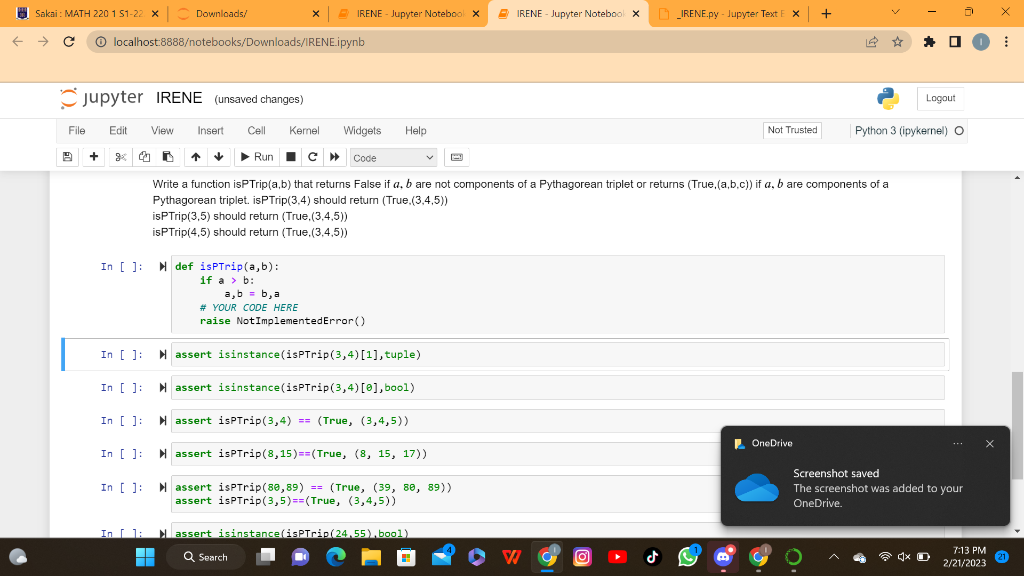Image resolution: width=1024 pixels, height=576 pixels.
Task: Move the selected cell up
Action: pos(197,157)
